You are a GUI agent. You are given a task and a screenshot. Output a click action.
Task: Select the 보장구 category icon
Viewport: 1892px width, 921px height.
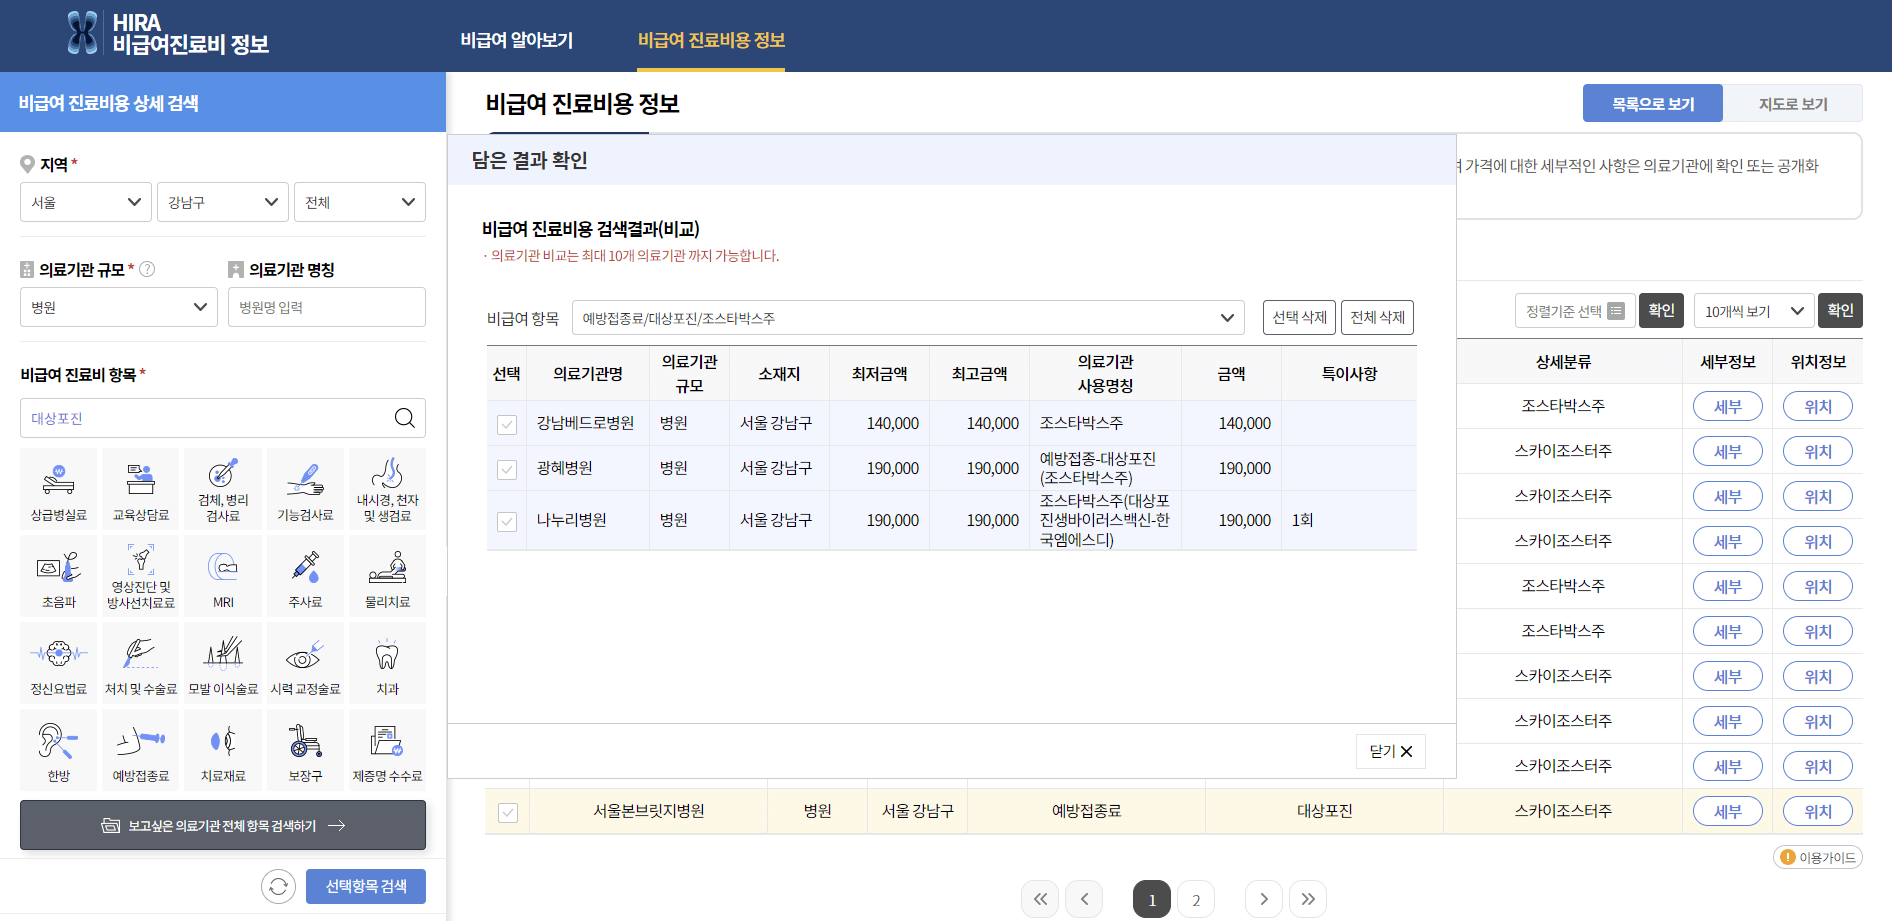point(305,749)
